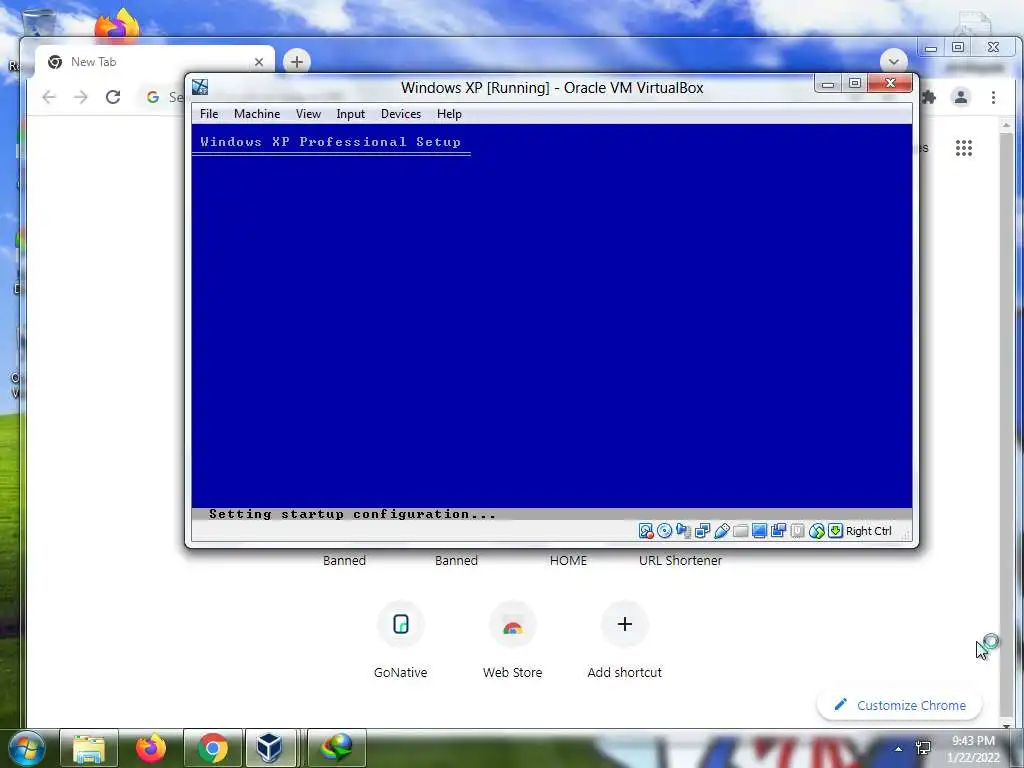This screenshot has height=768, width=1024.
Task: Click the recording indicator in VirtualBox status bar
Action: [x=778, y=531]
